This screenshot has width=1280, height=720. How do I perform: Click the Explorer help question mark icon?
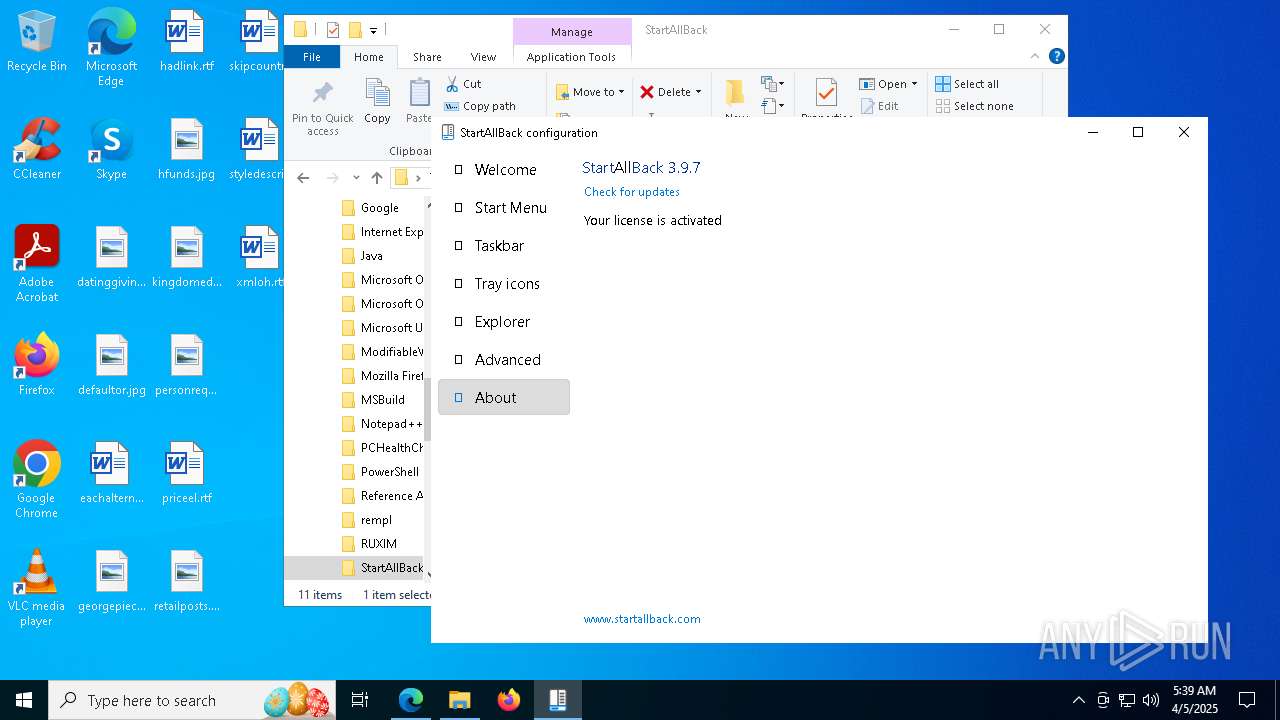pos(1056,56)
